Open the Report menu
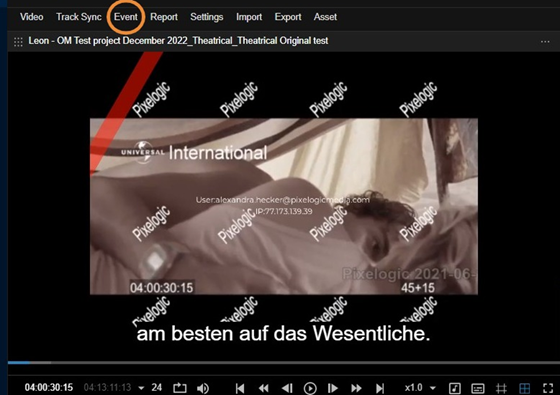Viewport: 560px width, 395px height. [x=164, y=17]
